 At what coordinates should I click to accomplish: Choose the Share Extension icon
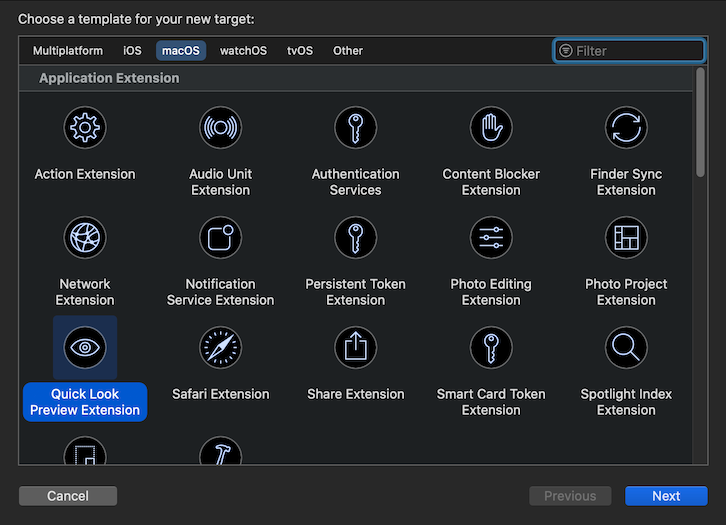pos(355,348)
